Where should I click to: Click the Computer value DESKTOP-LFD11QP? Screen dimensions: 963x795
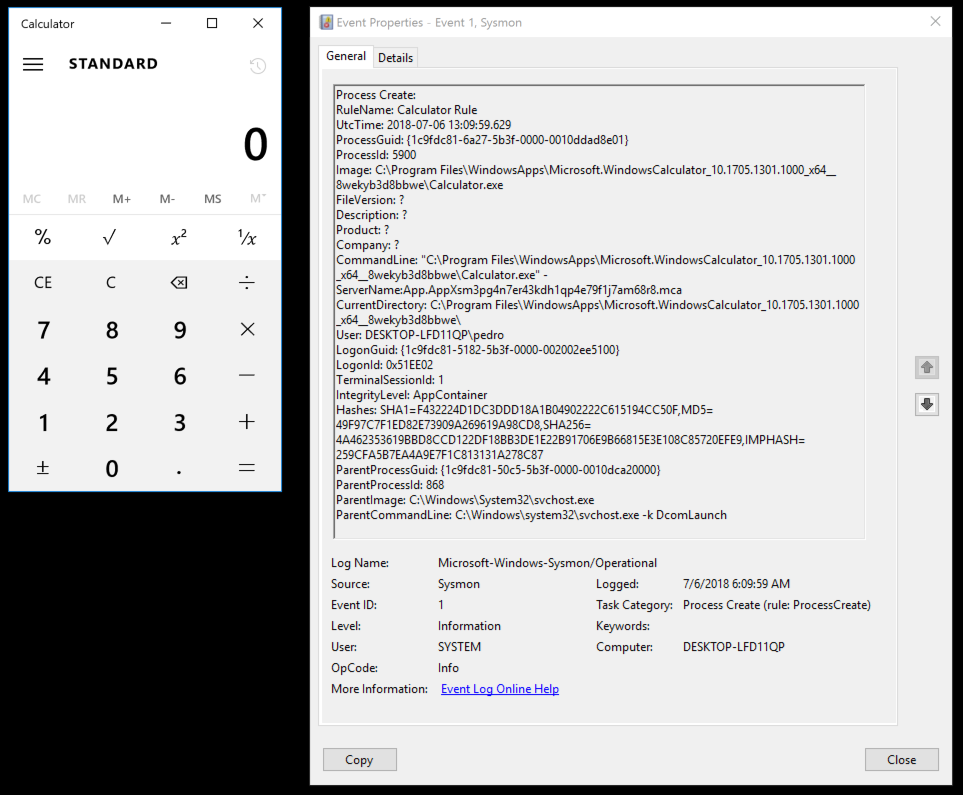734,646
